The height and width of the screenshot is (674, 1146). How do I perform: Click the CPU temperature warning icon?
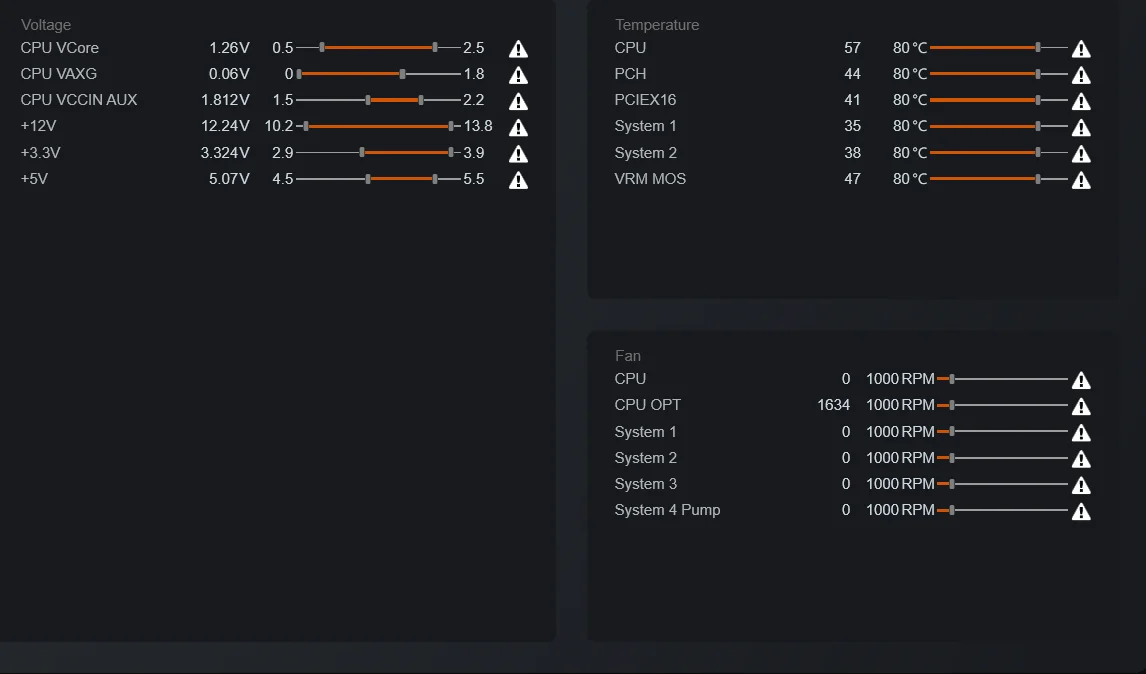tap(1081, 48)
